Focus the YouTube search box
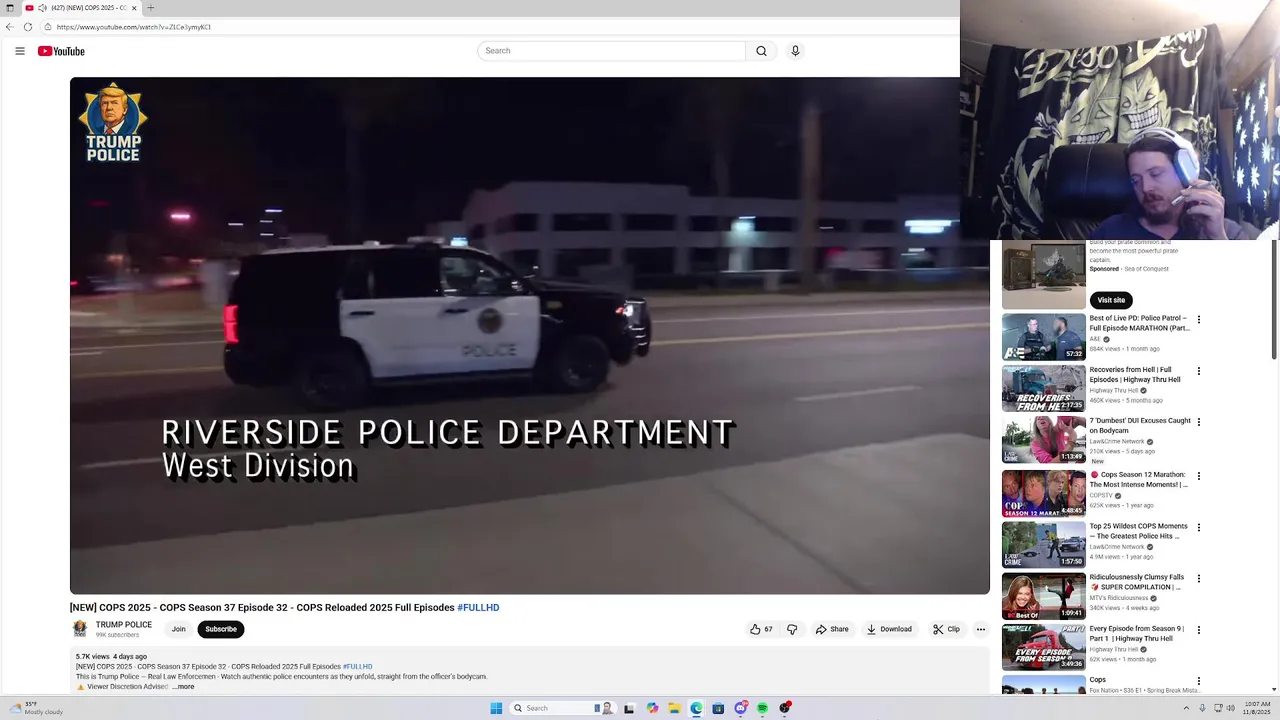Viewport: 1280px width, 720px height. tap(612, 51)
